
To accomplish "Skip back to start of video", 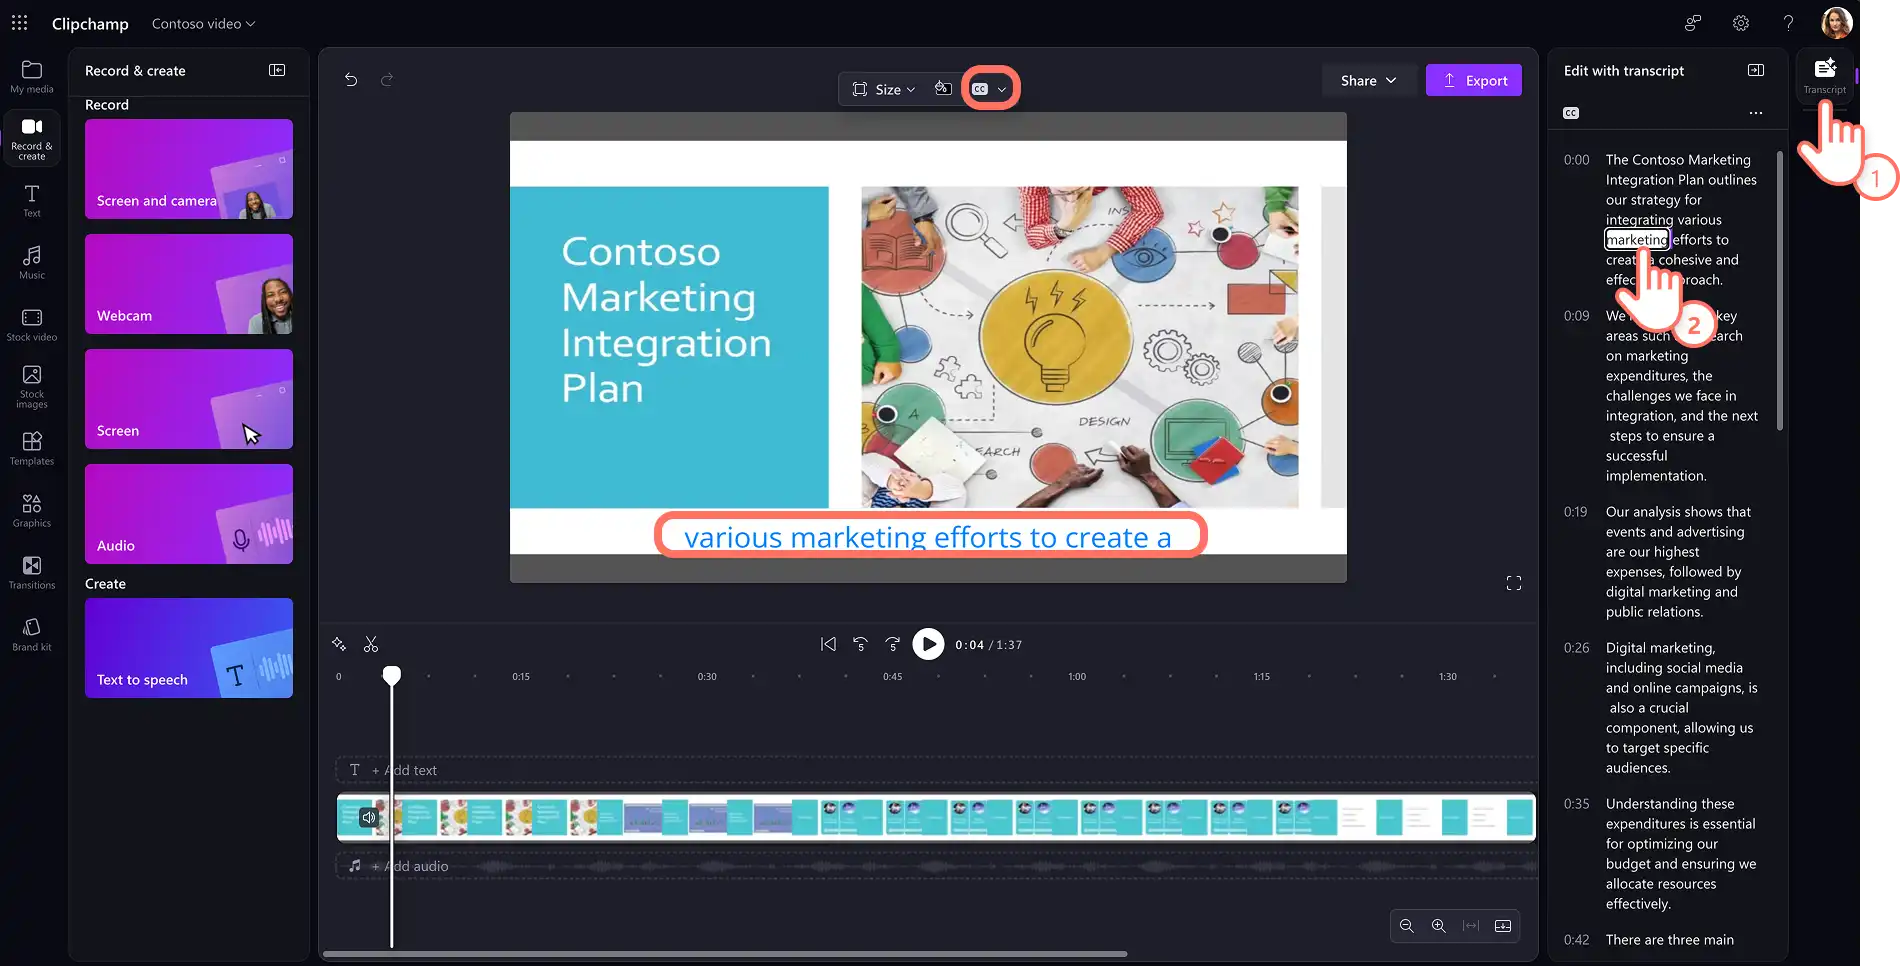I will (828, 644).
